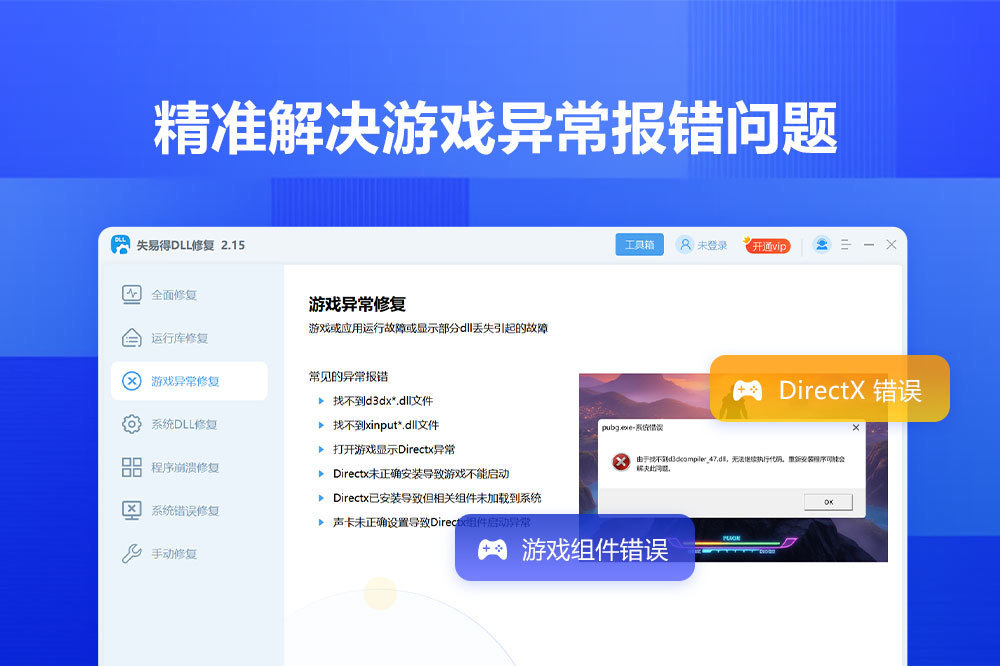Click the 程序崩溃修复 grid icon
The height and width of the screenshot is (666, 1000).
click(x=131, y=467)
